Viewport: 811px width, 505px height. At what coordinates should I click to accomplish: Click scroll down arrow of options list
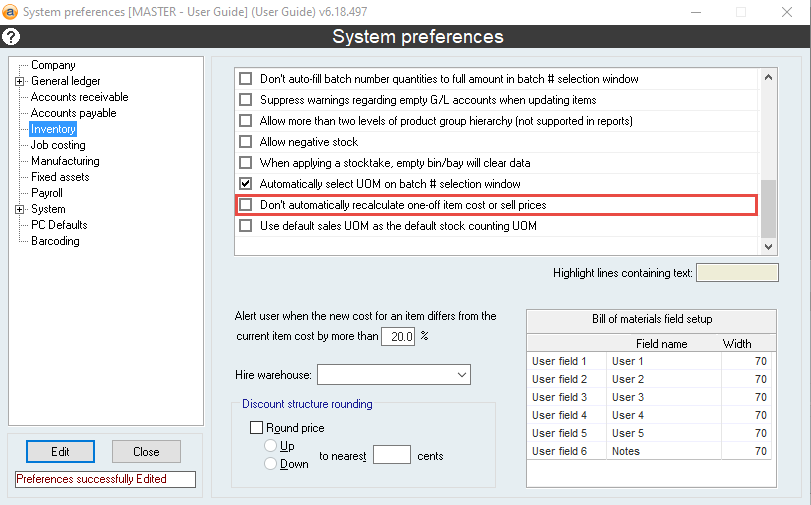coord(768,247)
